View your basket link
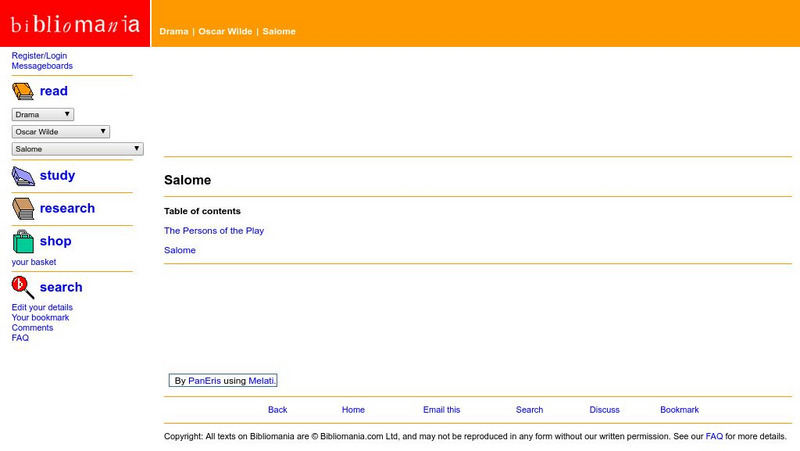Image resolution: width=800 pixels, height=451 pixels. click(x=34, y=262)
